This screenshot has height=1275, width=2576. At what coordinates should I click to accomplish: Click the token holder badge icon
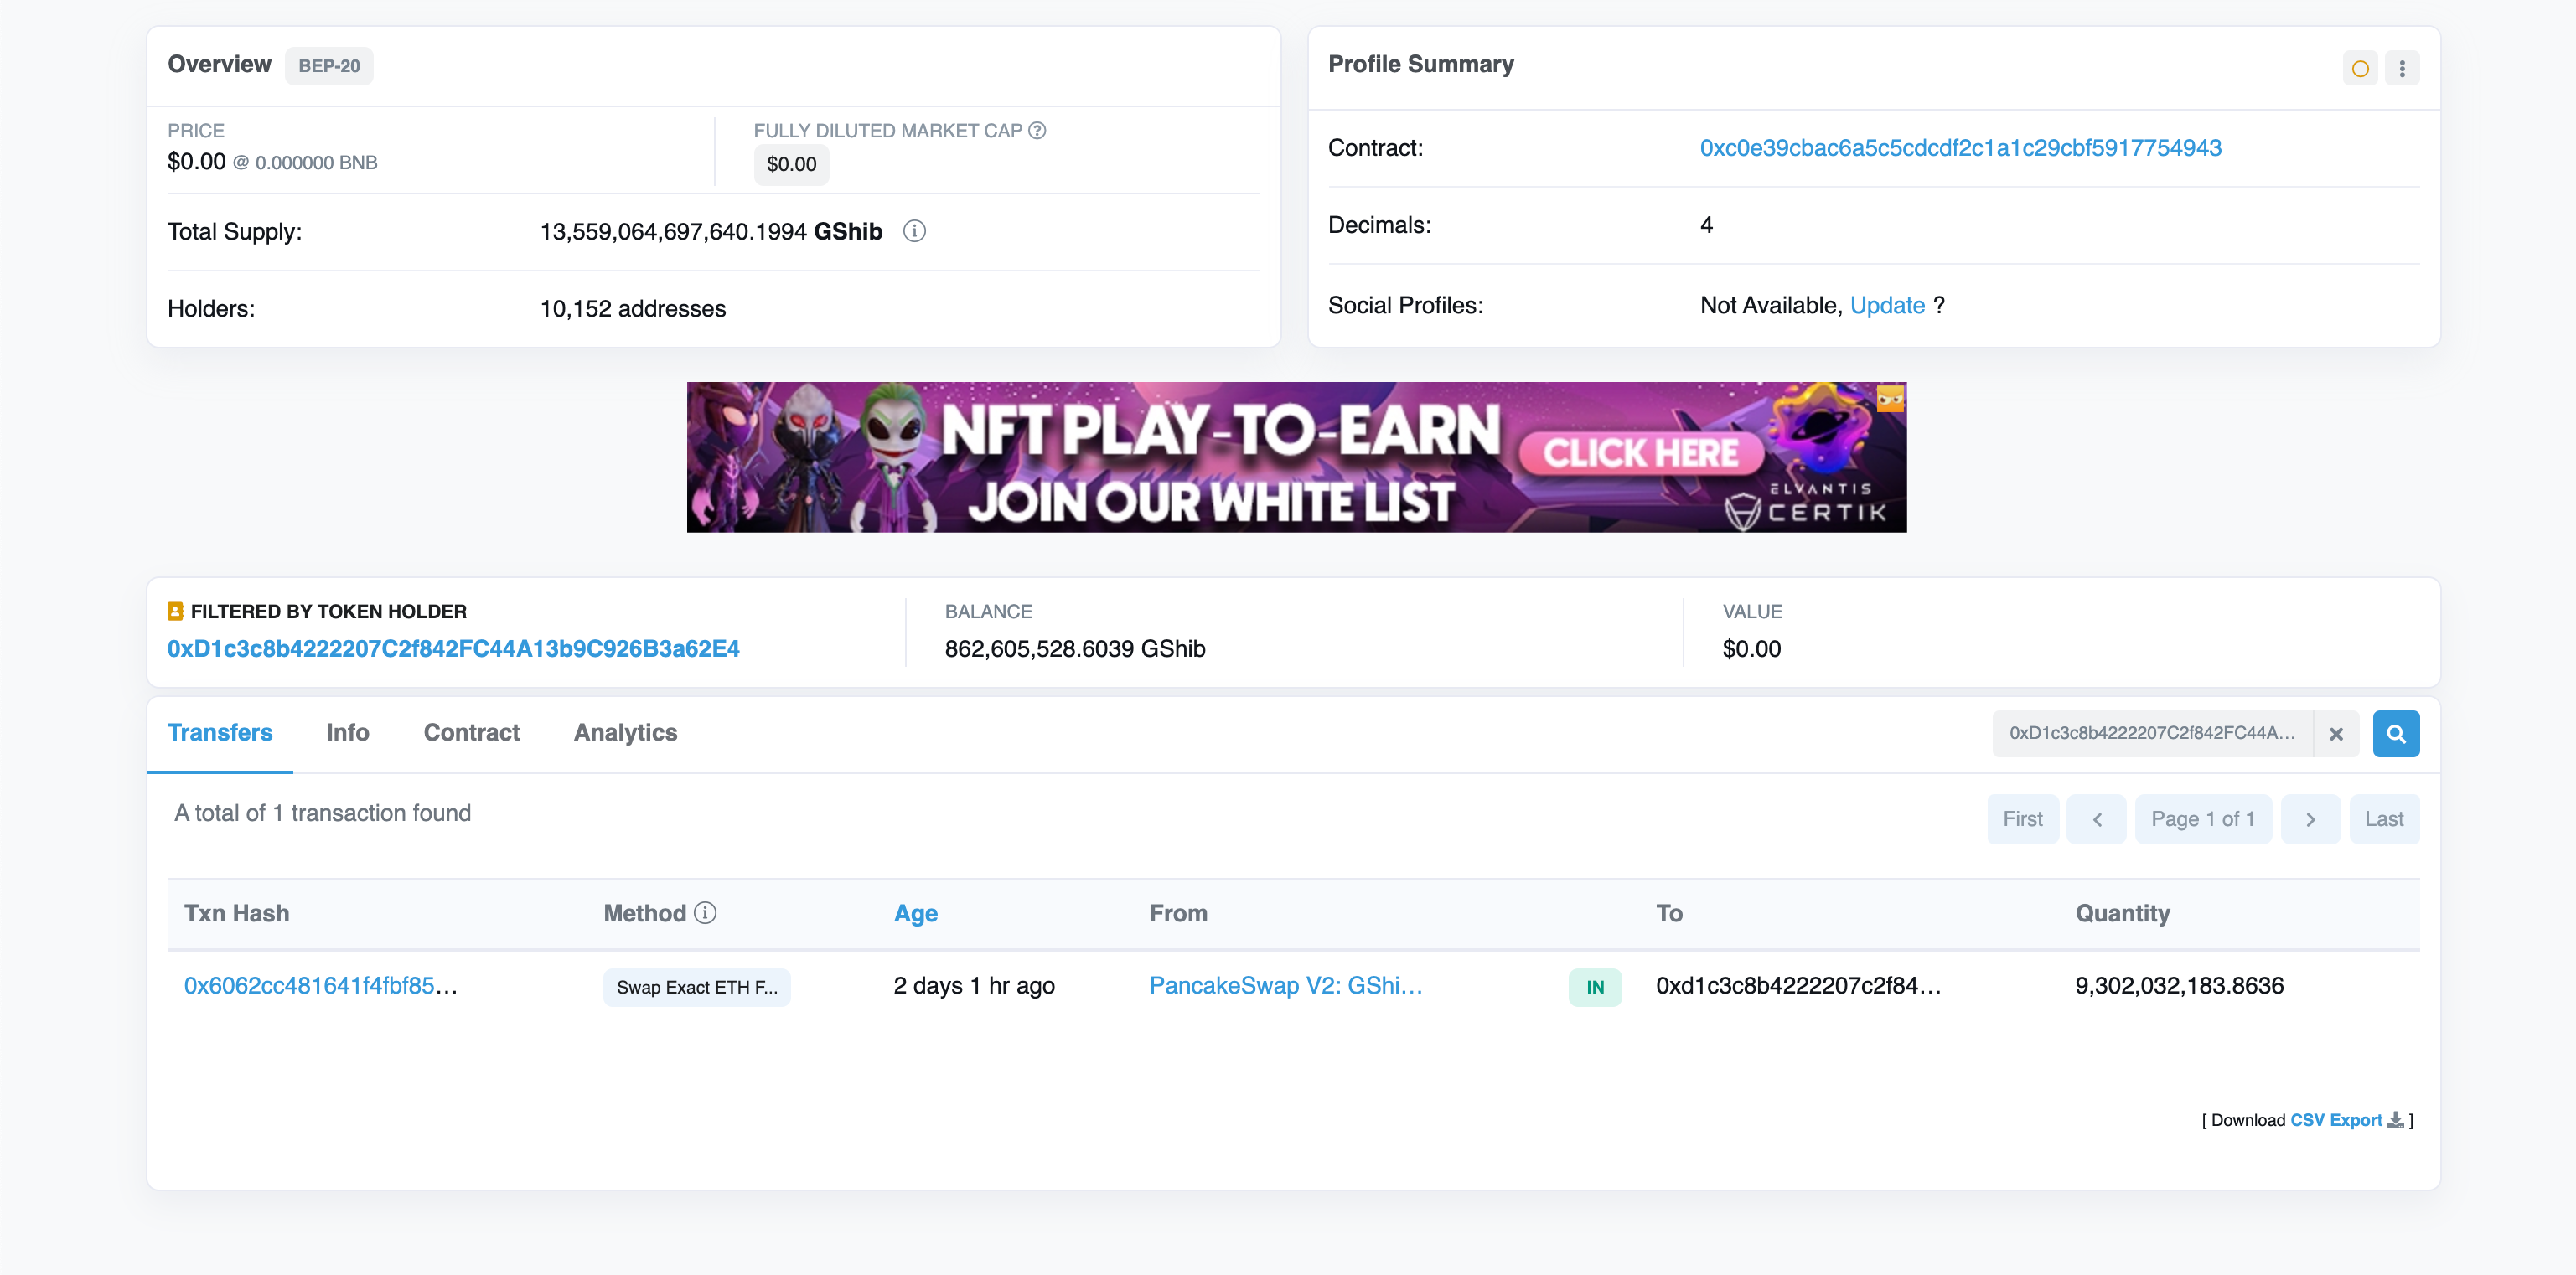tap(175, 611)
